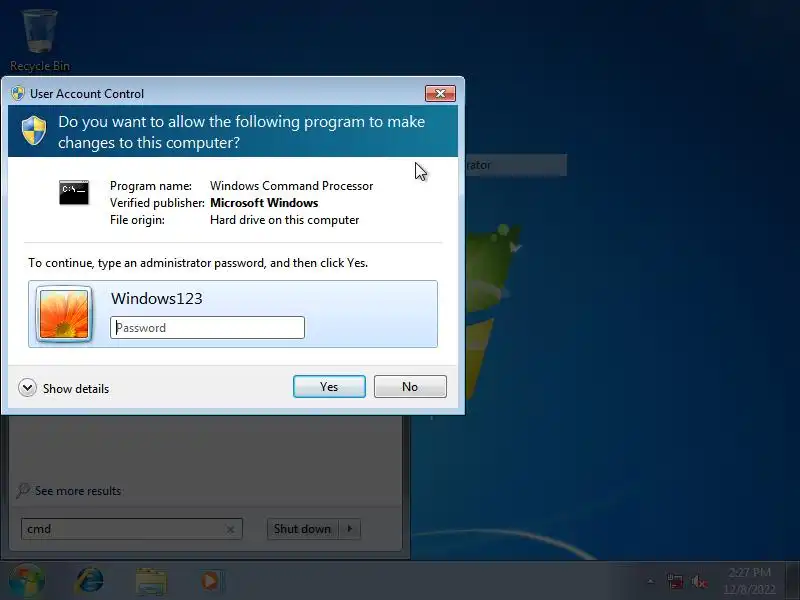This screenshot has width=800, height=600.
Task: Launch Internet Explorer from the taskbar
Action: [90, 581]
